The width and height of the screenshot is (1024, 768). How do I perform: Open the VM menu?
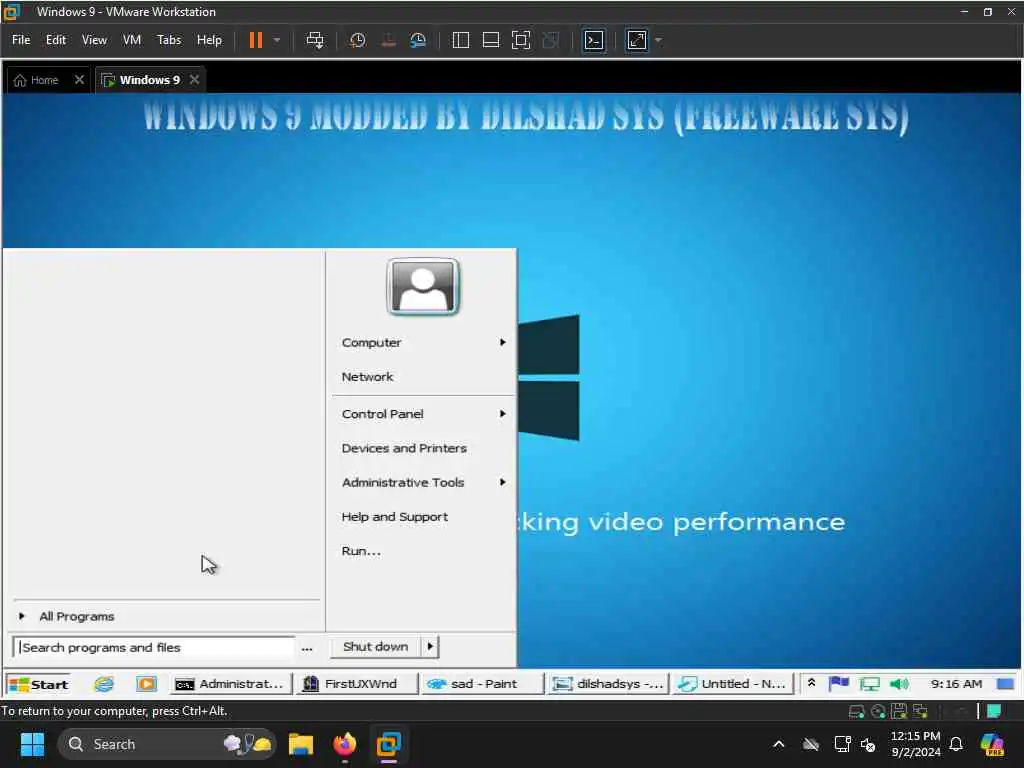pyautogui.click(x=132, y=40)
